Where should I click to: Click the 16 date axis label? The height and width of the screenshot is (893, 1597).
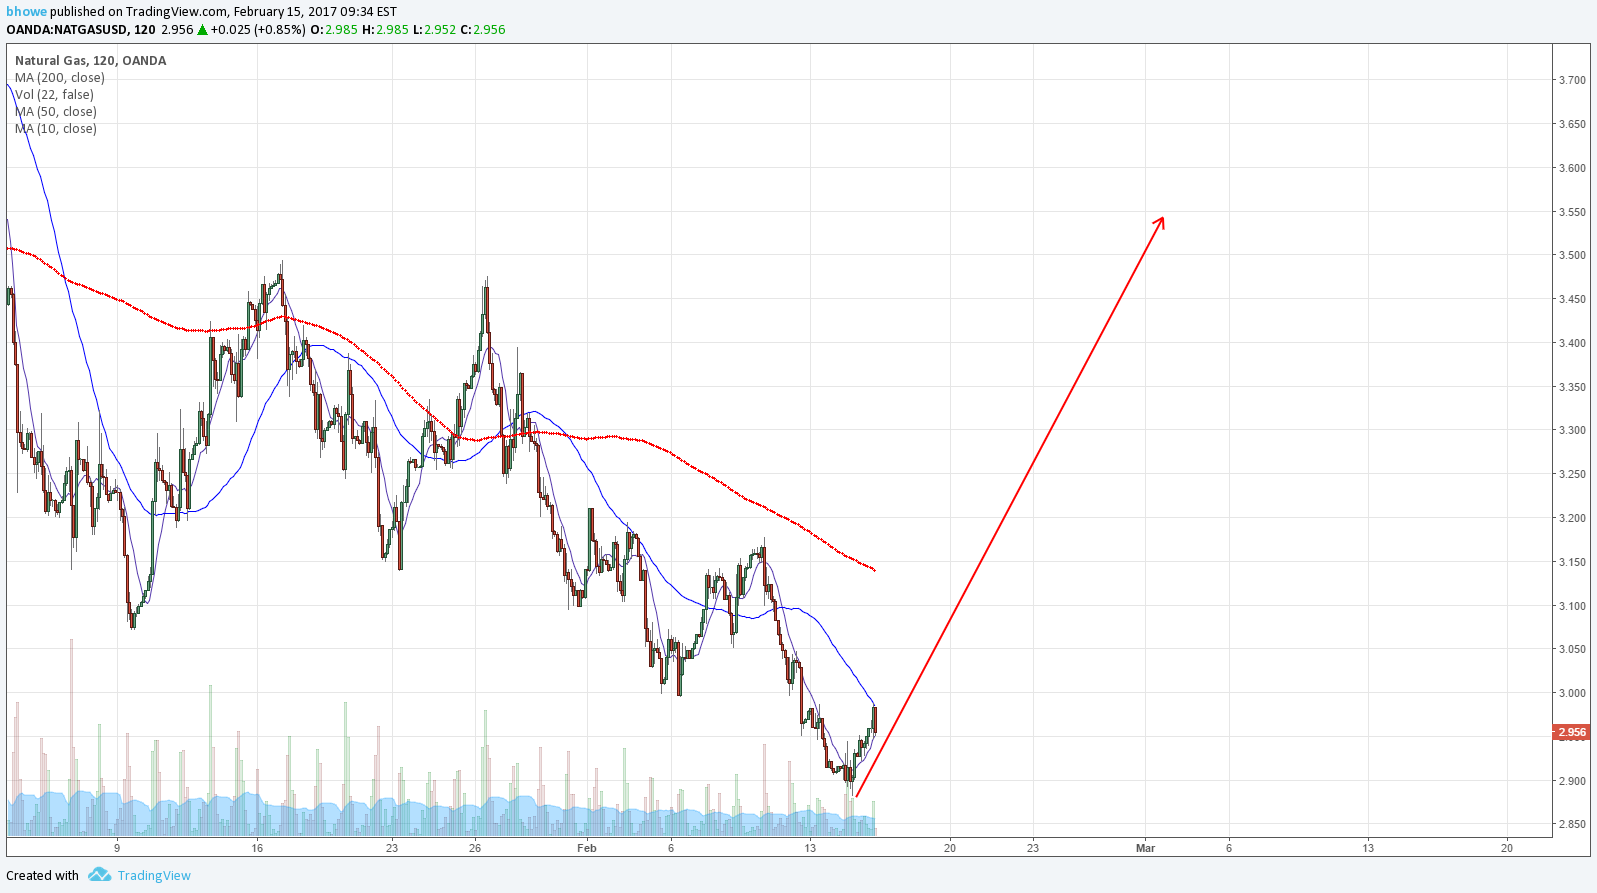click(x=257, y=848)
